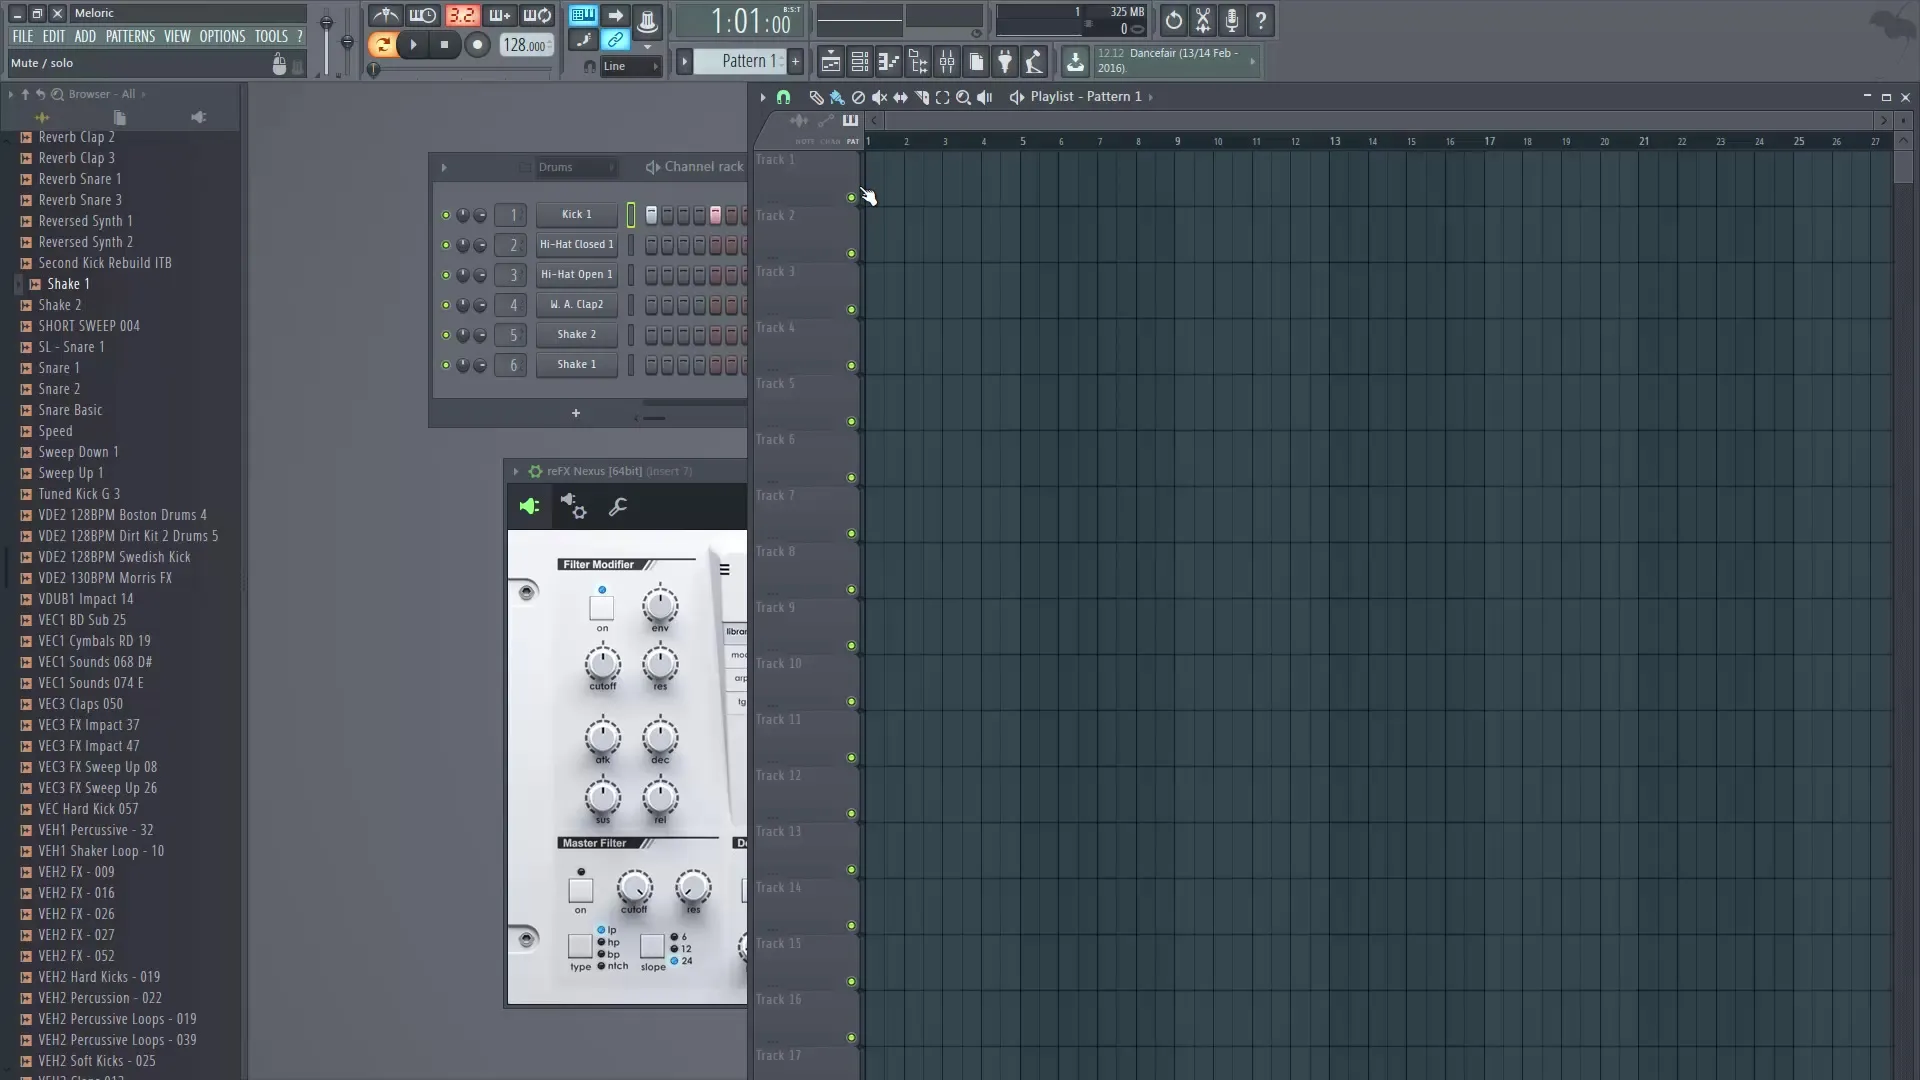1920x1080 pixels.
Task: Open the reFX Nexus plugin settings wrench
Action: click(617, 506)
